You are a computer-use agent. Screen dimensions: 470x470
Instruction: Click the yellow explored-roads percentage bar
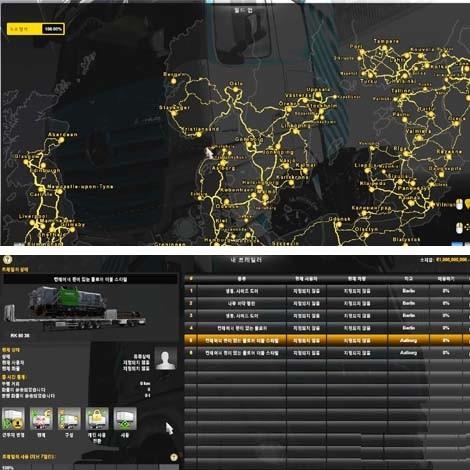[35, 29]
